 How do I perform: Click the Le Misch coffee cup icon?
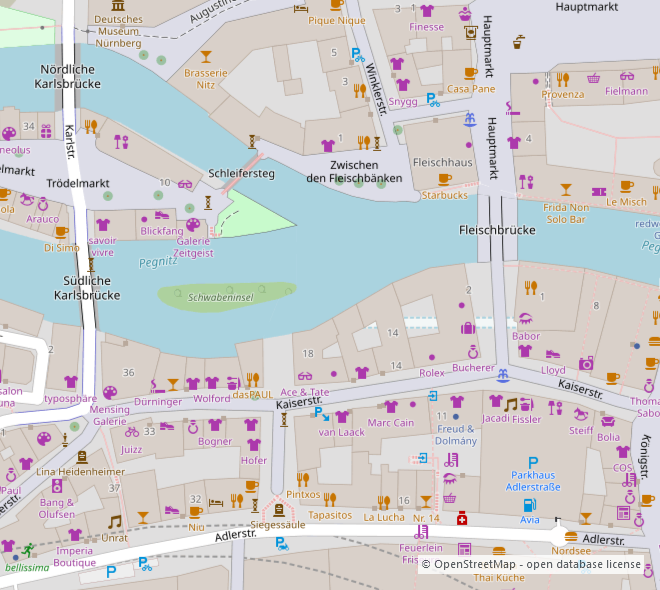(627, 186)
